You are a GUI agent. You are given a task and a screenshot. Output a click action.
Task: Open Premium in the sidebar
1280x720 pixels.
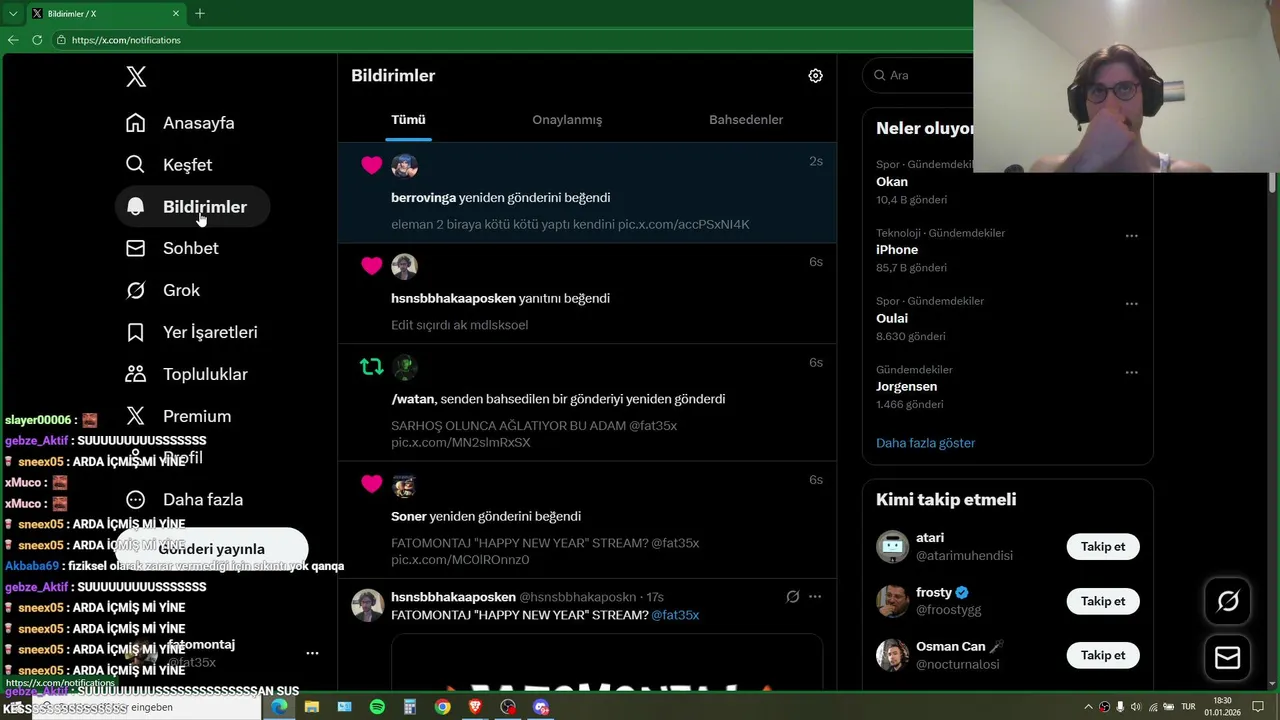178,416
